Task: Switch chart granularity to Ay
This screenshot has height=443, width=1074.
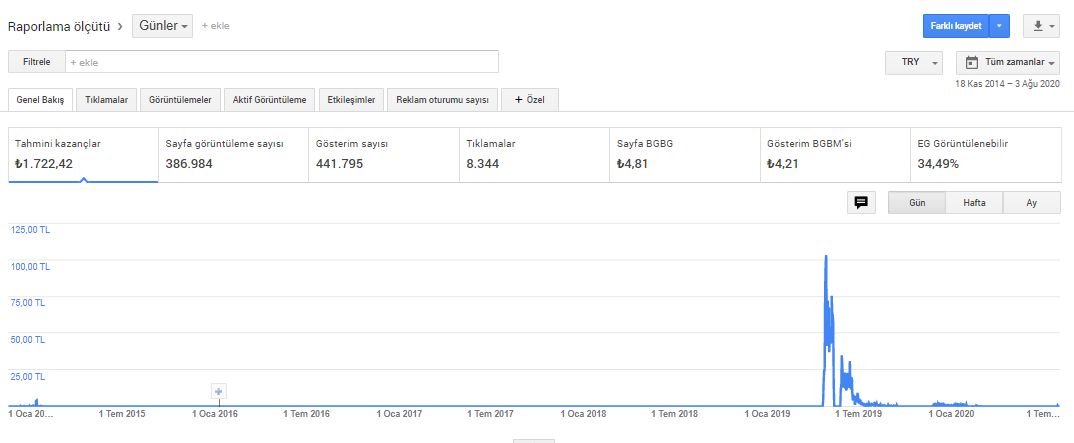Action: (x=1031, y=203)
